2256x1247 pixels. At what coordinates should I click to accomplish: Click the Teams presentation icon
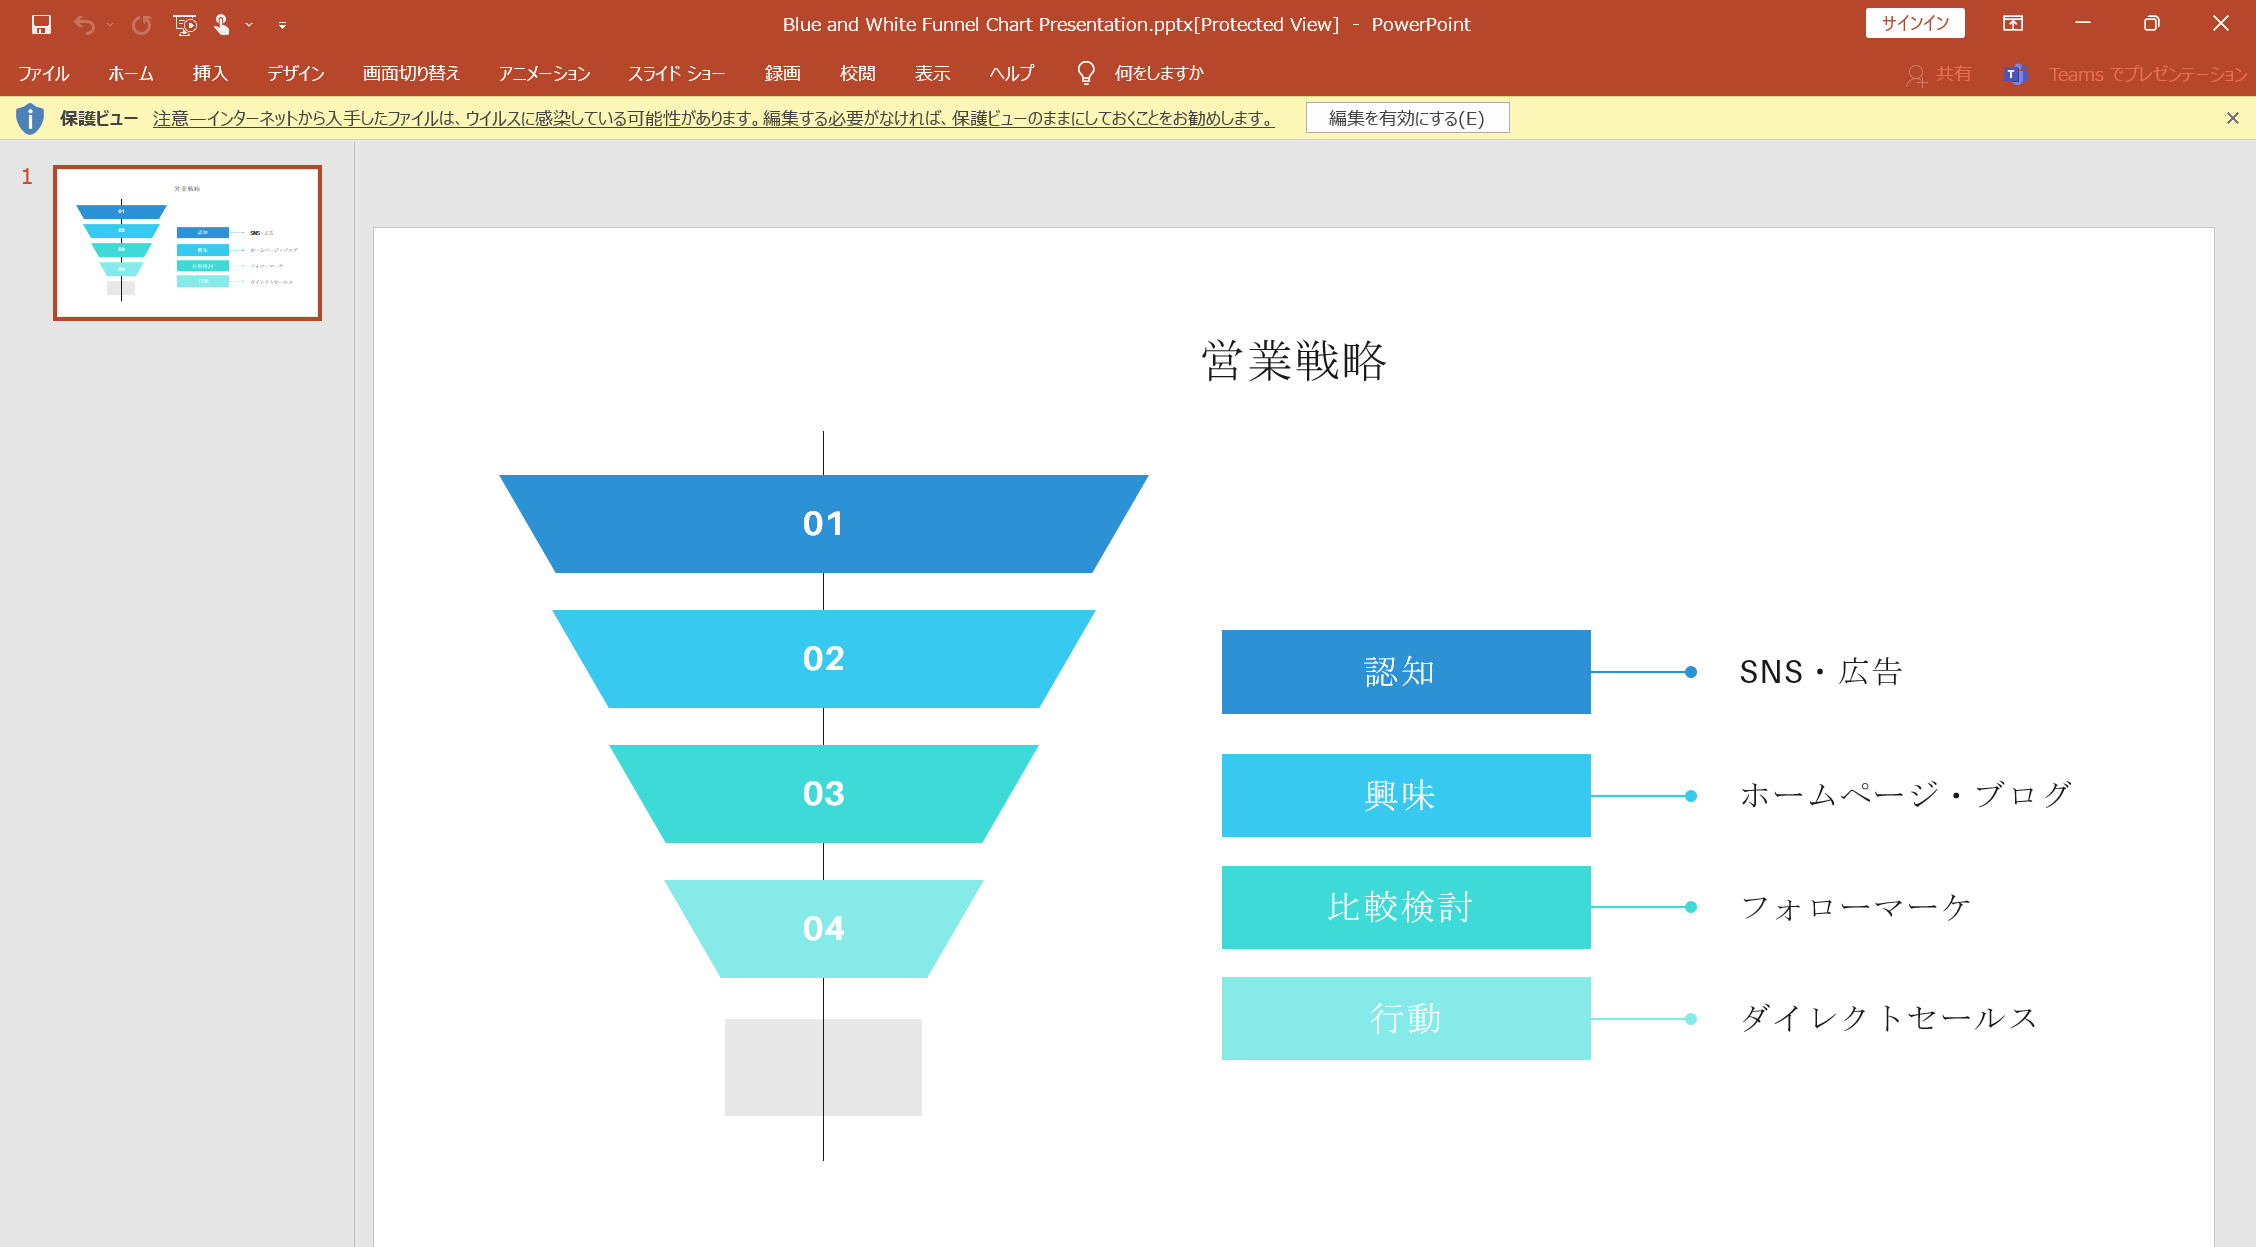tap(2014, 74)
